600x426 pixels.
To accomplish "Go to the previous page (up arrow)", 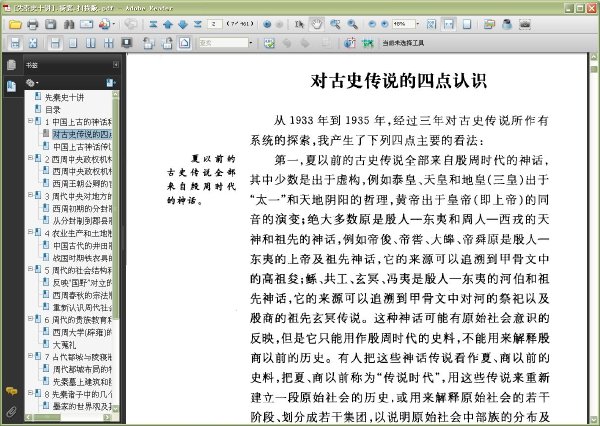I will coord(168,24).
